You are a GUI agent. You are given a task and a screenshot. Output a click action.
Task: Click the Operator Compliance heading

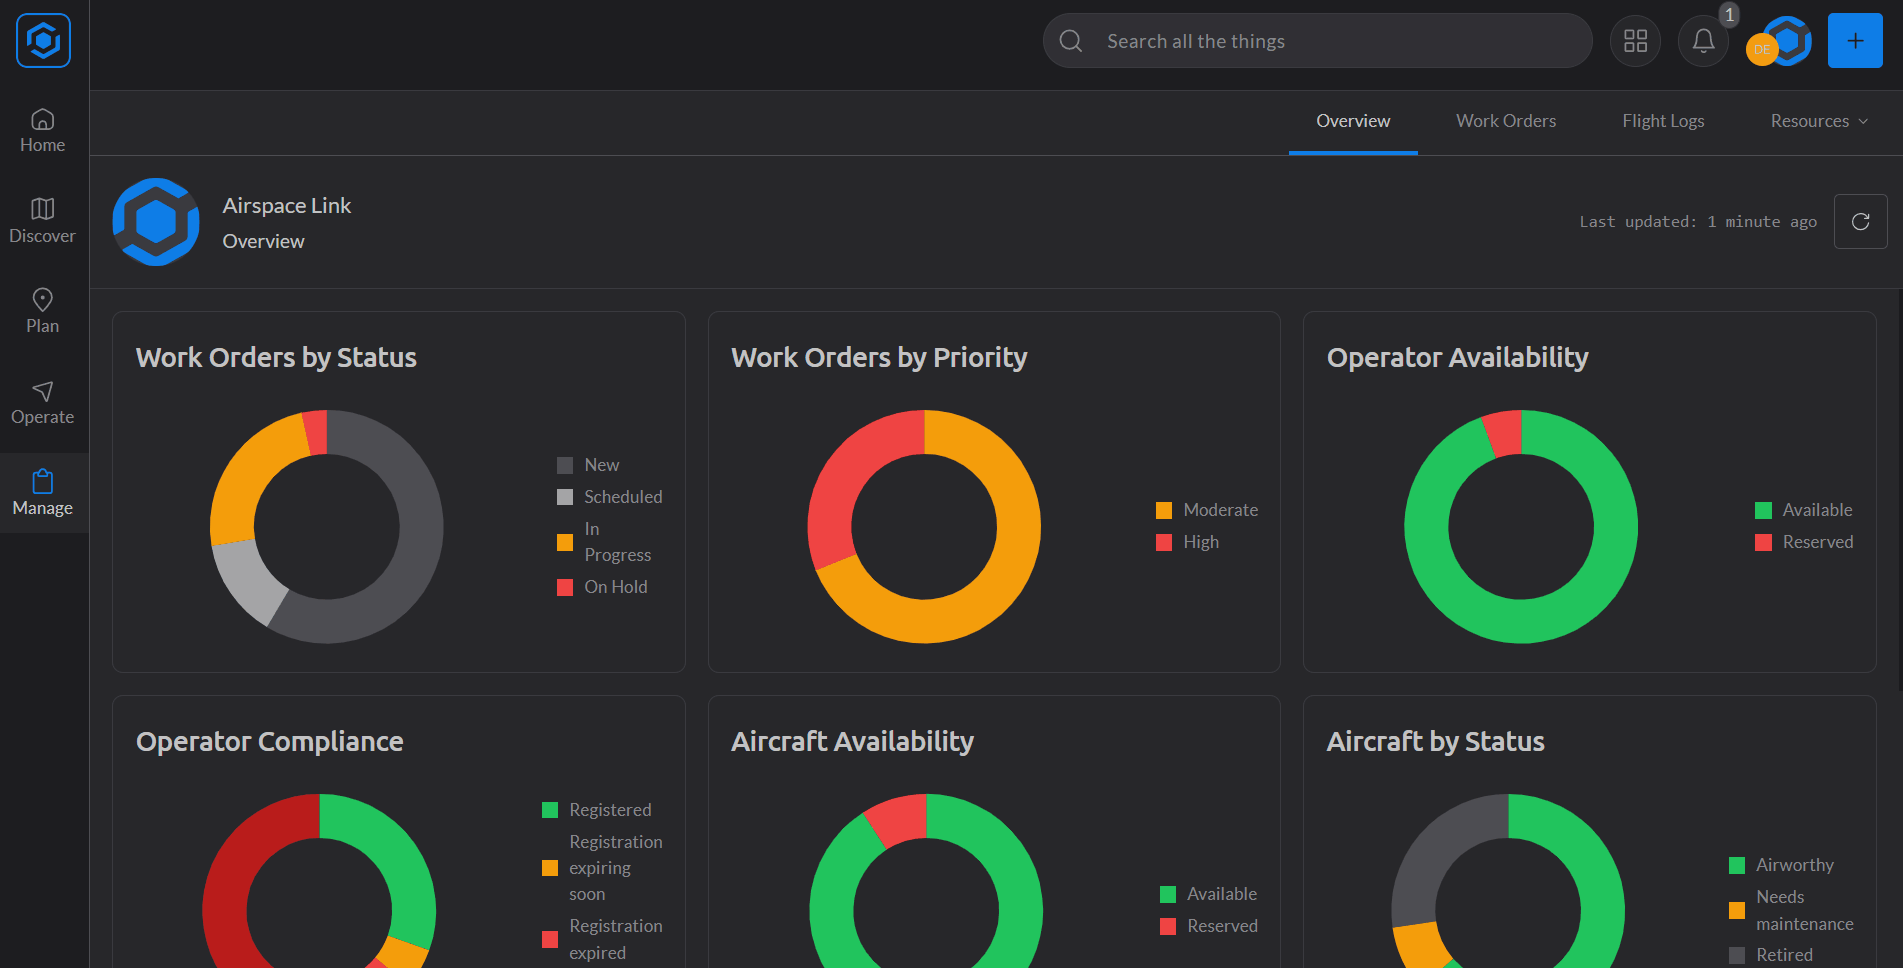click(x=270, y=742)
